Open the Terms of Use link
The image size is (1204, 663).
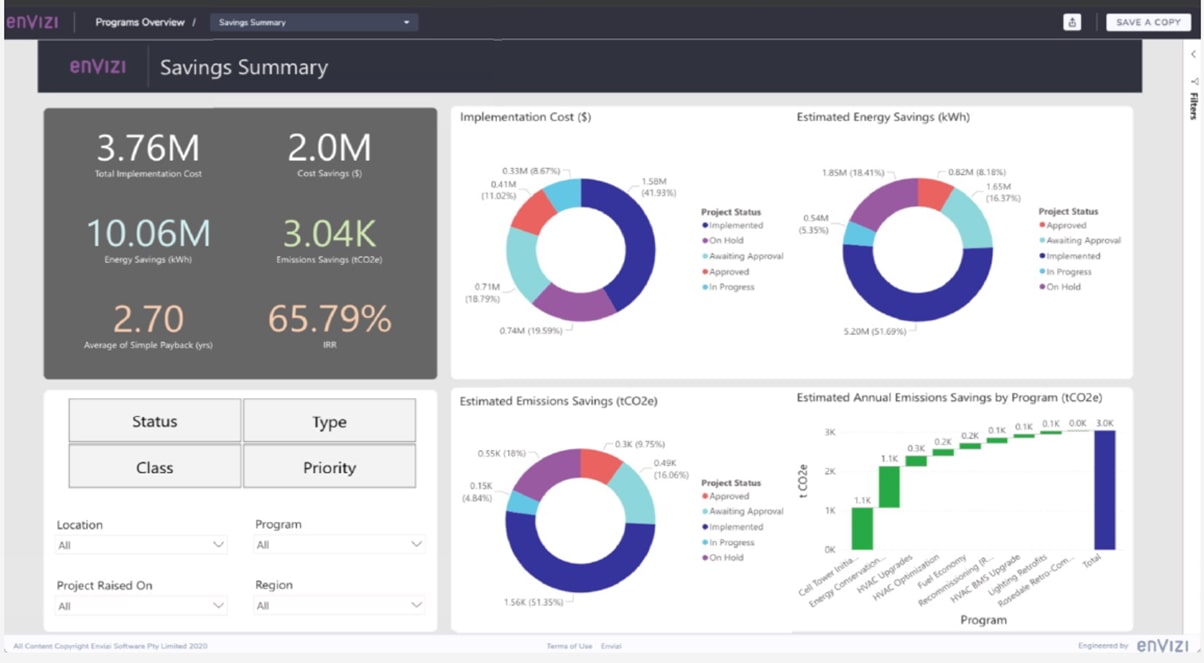pyautogui.click(x=569, y=647)
